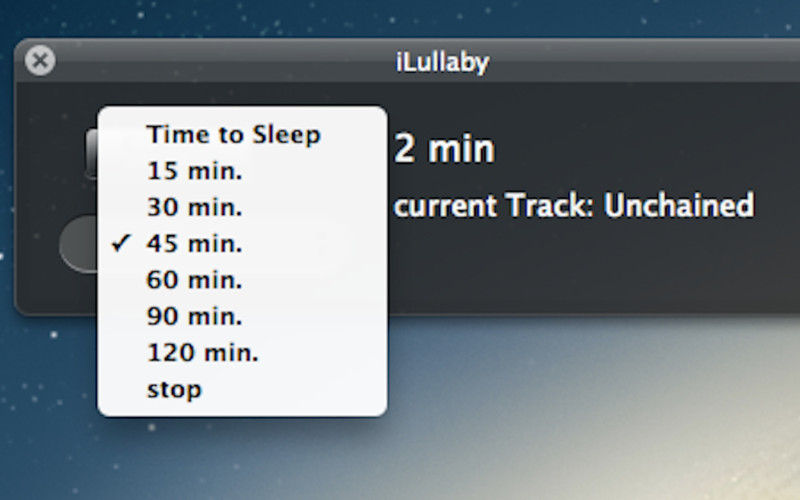The width and height of the screenshot is (800, 500).
Task: Click the checkmark beside 45 min.
Action: click(x=121, y=243)
